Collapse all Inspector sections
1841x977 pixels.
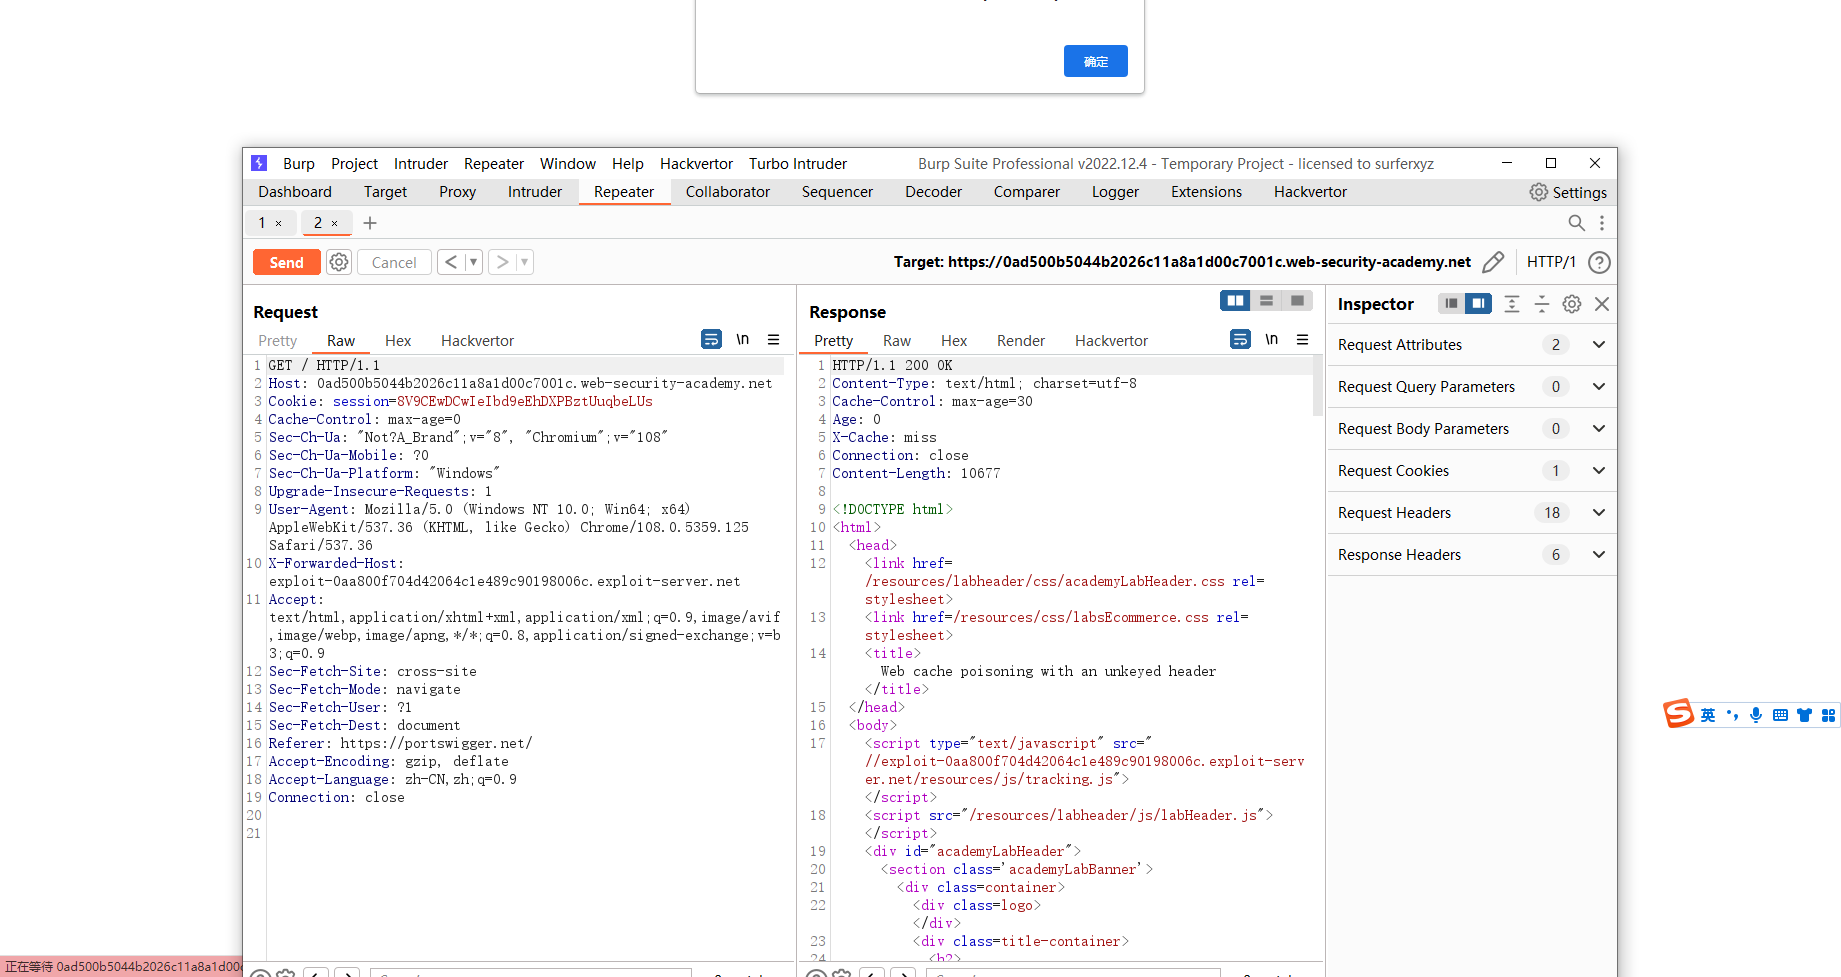click(1542, 304)
